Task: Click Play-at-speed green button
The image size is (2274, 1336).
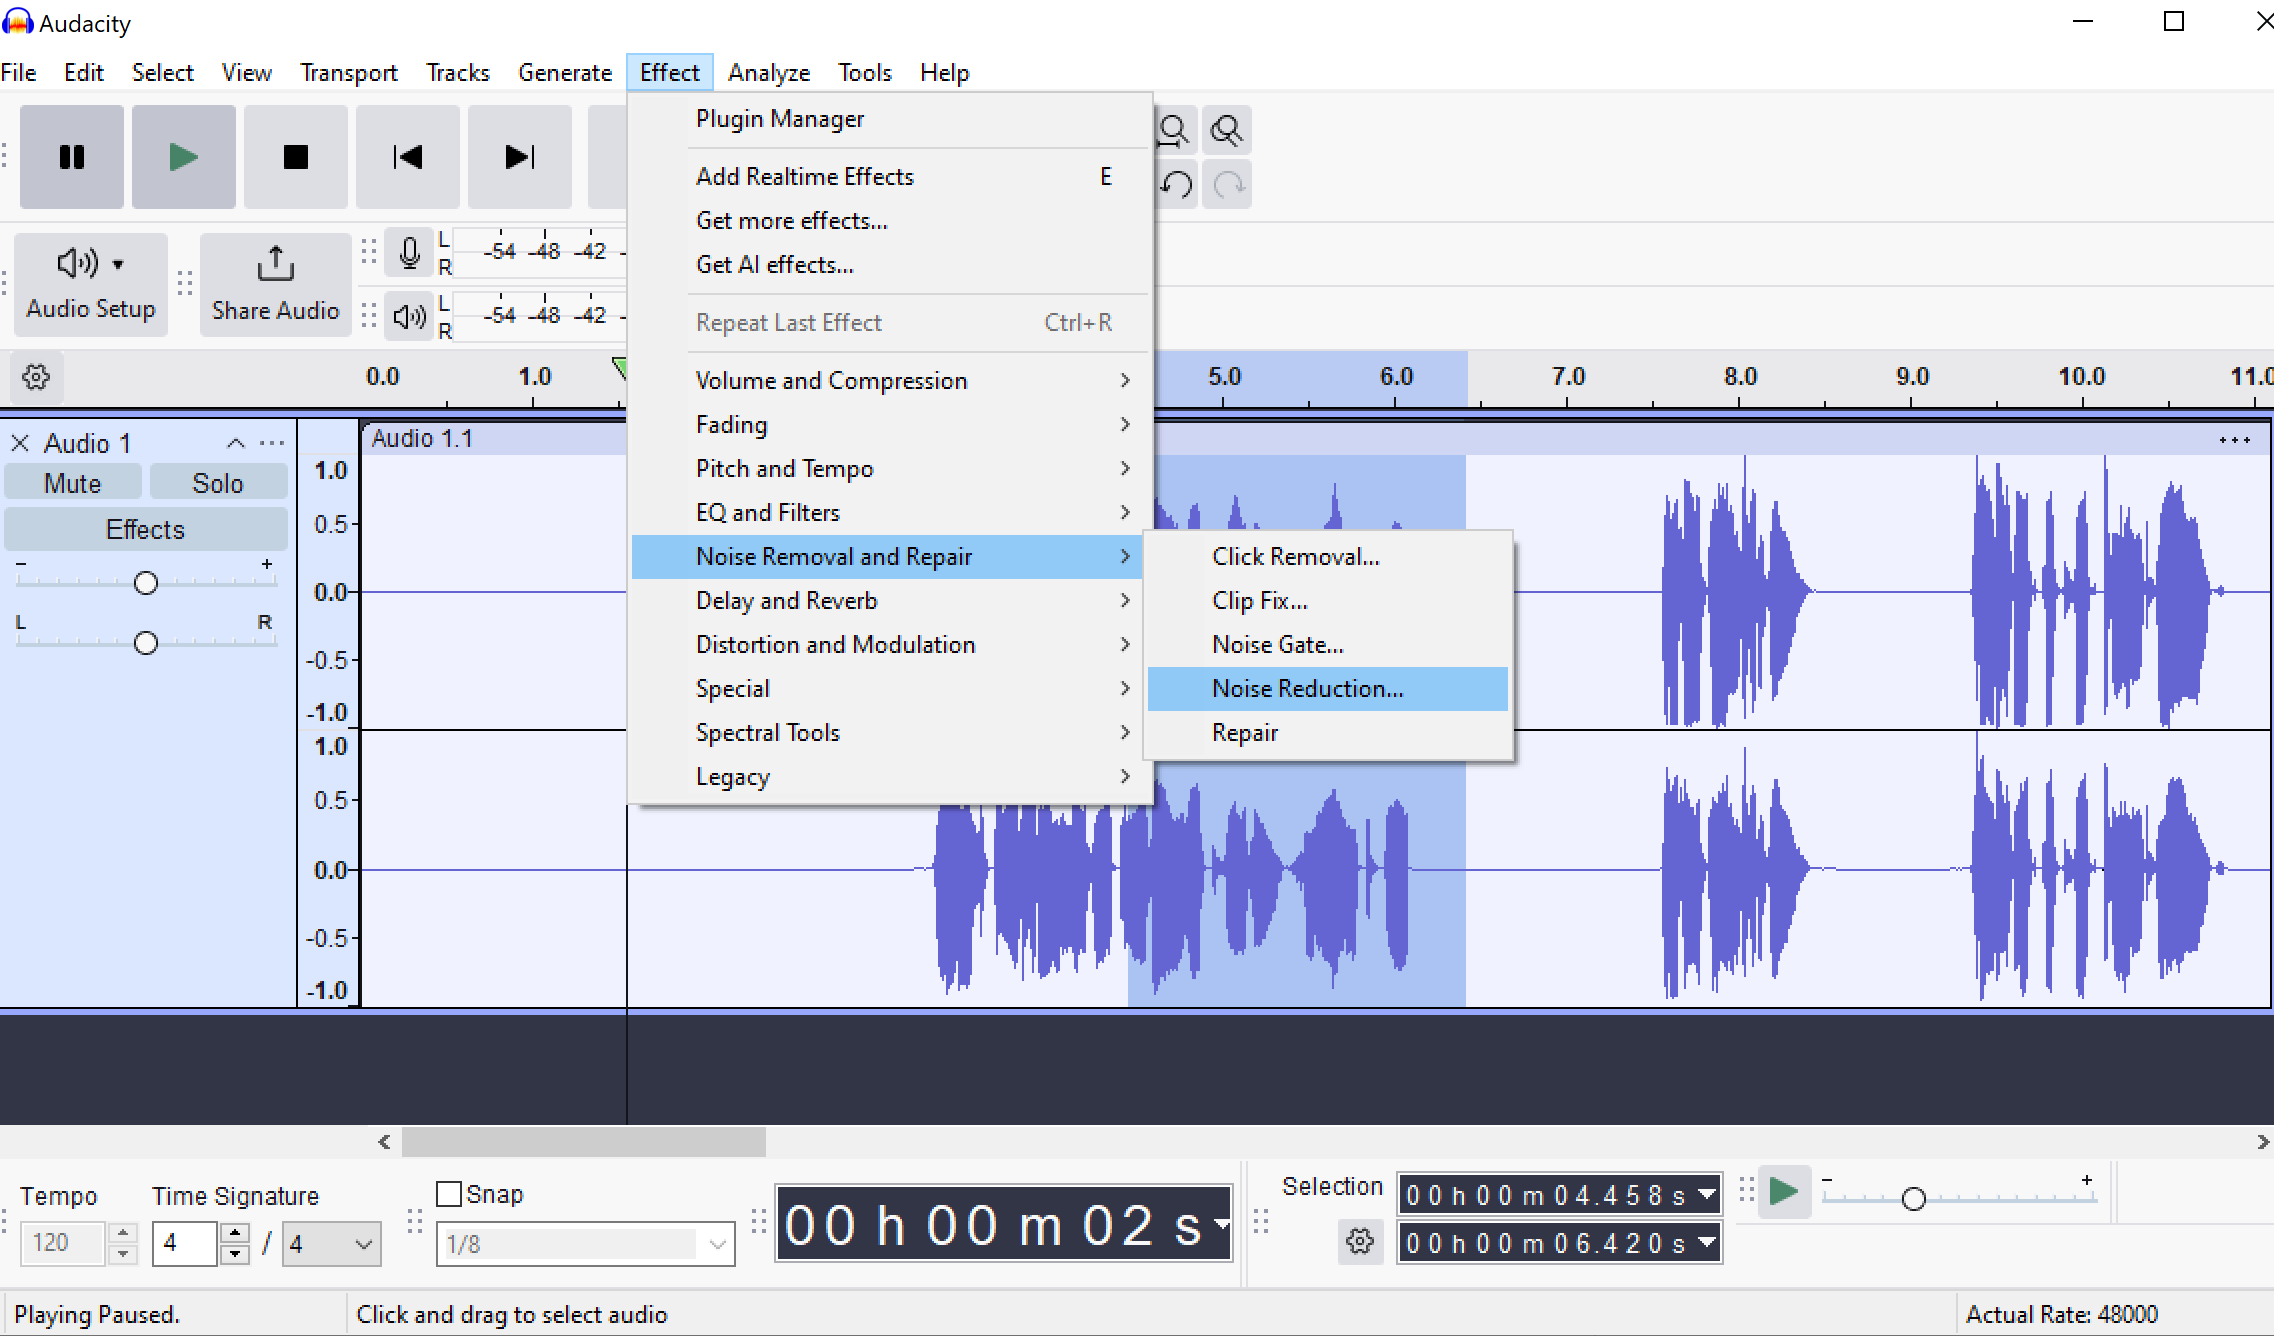Action: (1784, 1192)
